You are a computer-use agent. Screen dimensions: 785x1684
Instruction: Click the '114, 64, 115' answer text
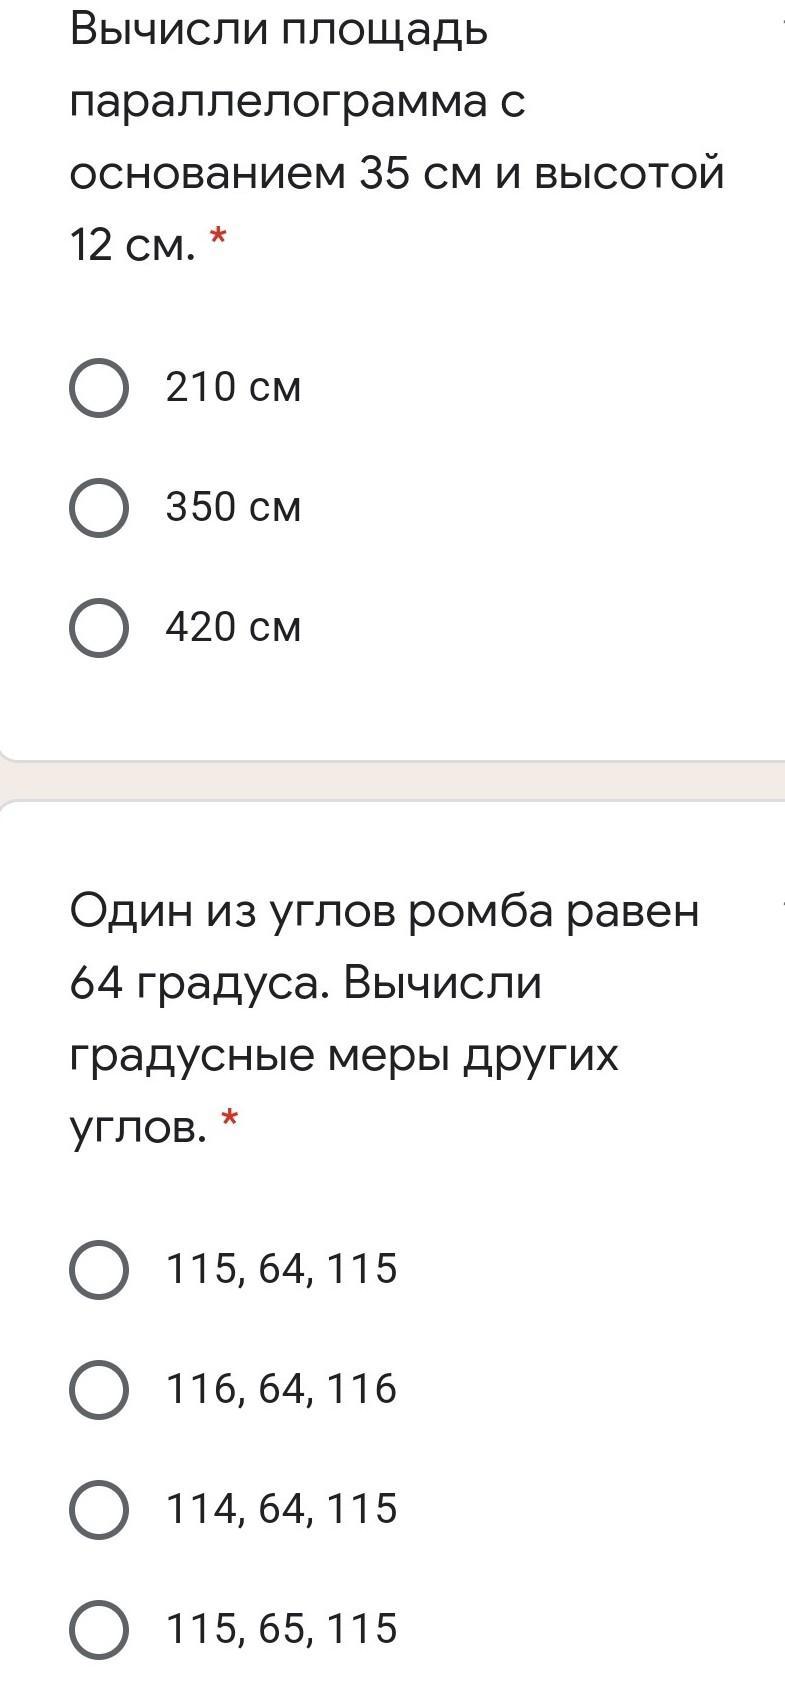282,1509
